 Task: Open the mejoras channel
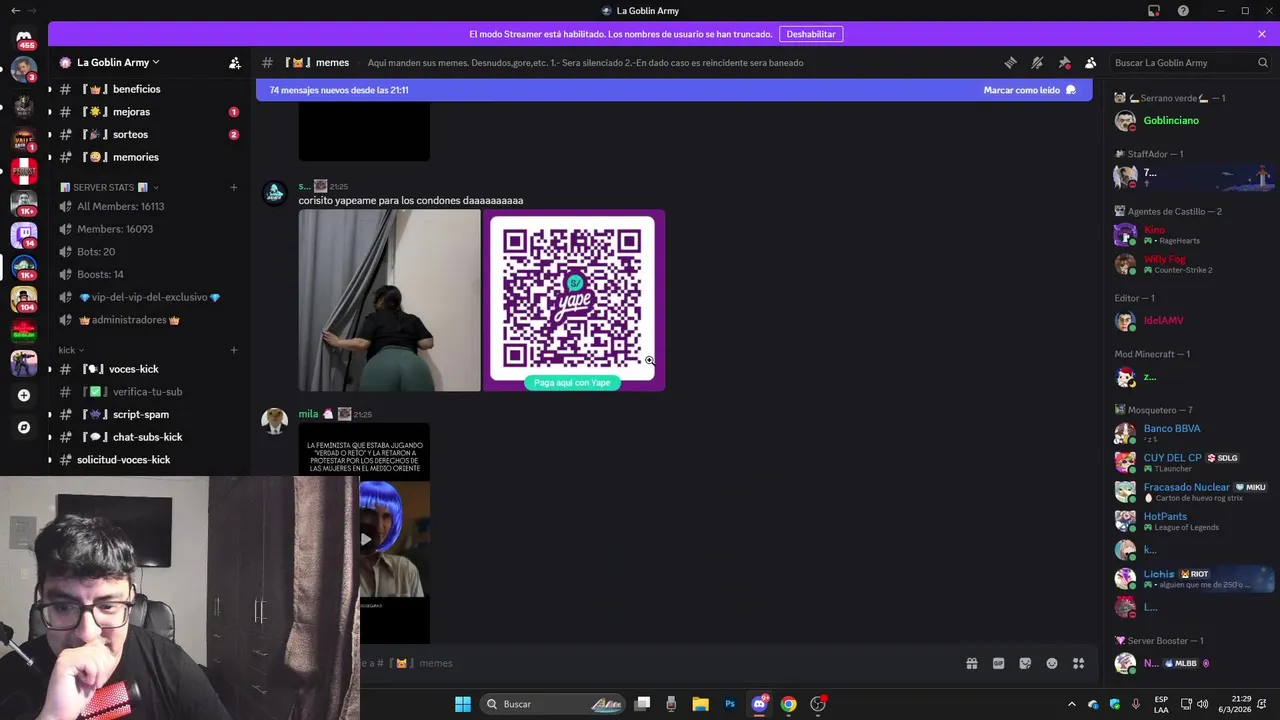pyautogui.click(x=148, y=112)
